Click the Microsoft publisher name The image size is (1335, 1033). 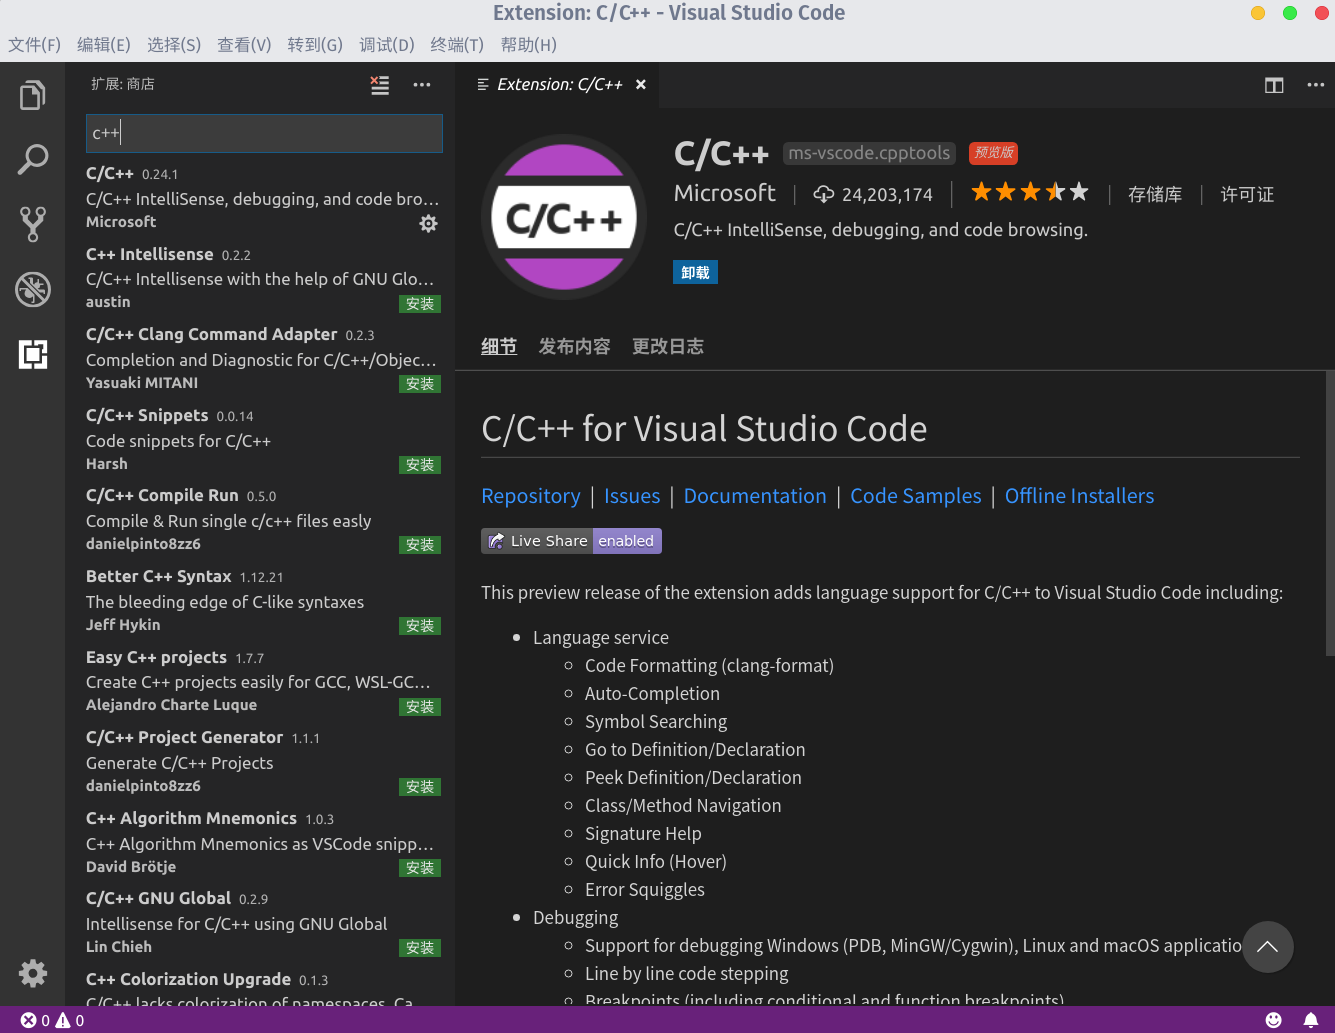pos(725,193)
